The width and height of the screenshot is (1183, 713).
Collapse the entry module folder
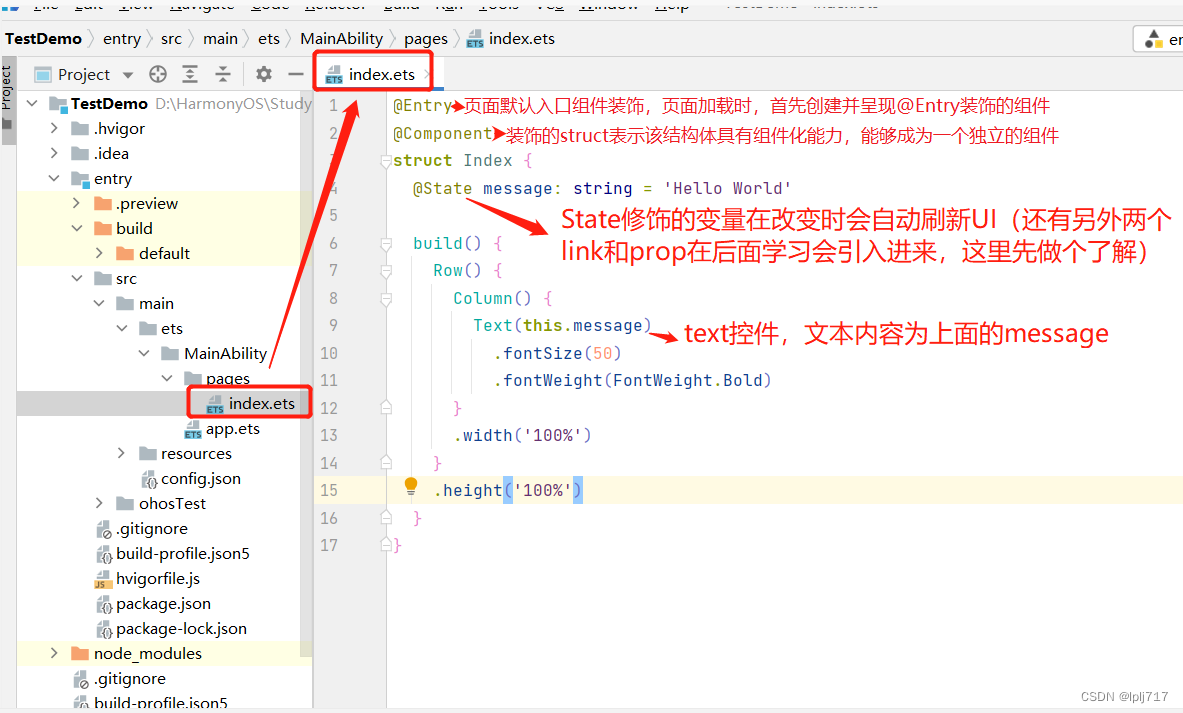click(x=54, y=178)
